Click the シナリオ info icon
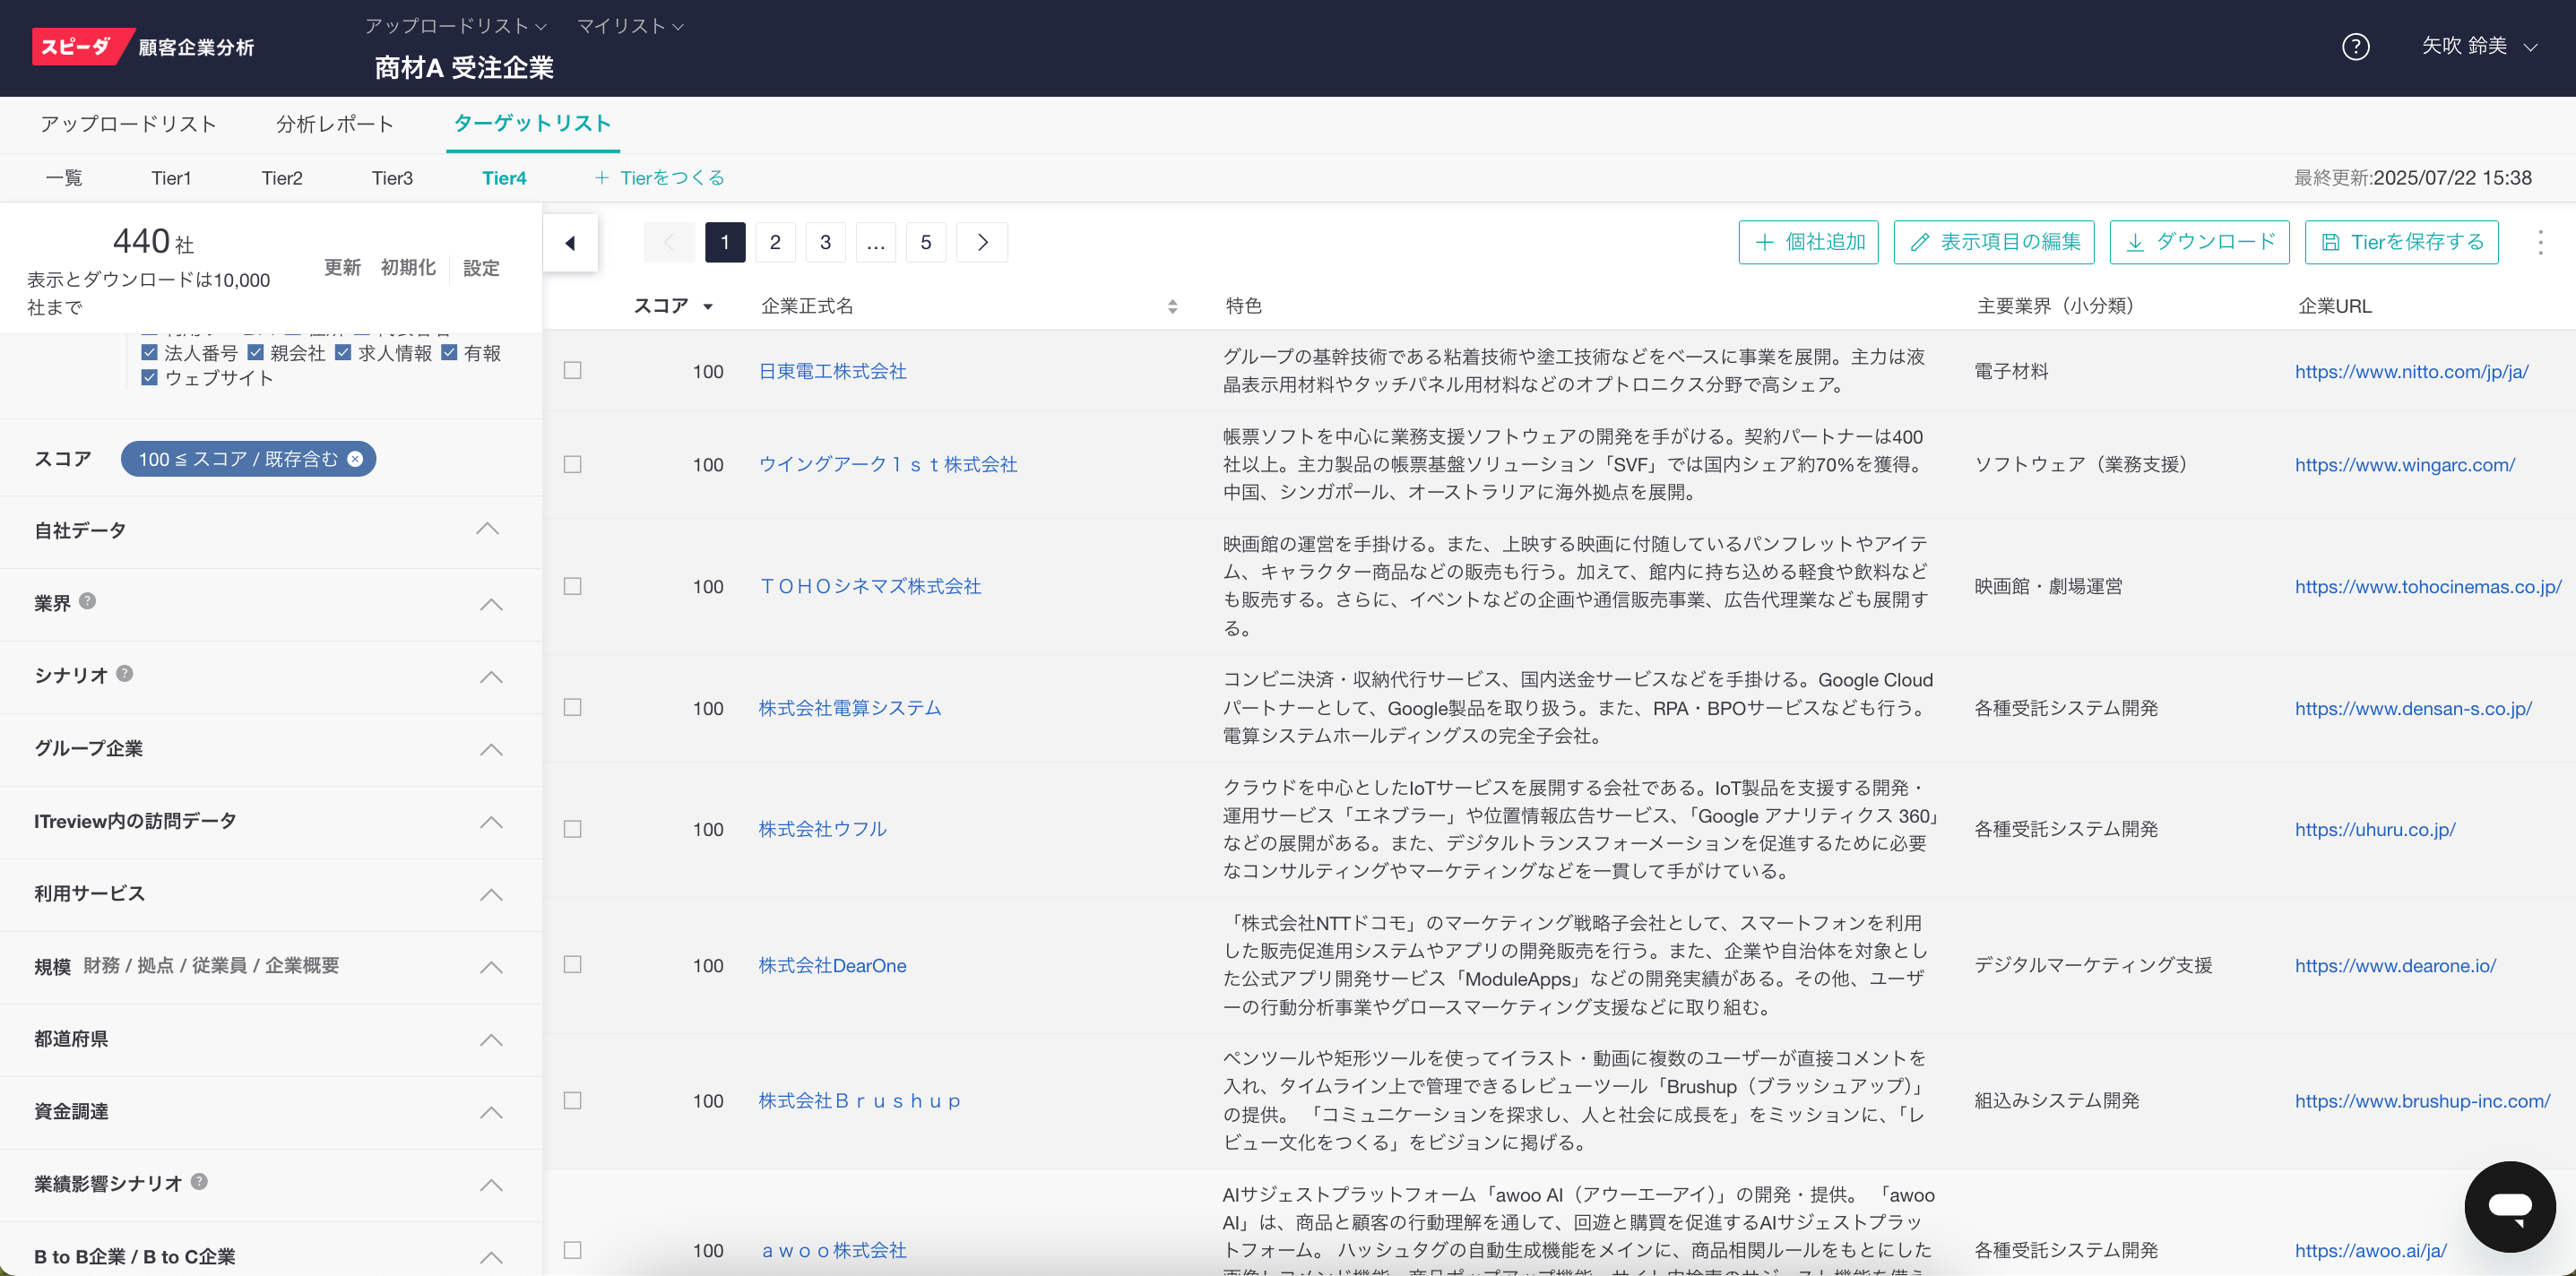2576x1276 pixels. pyautogui.click(x=125, y=674)
